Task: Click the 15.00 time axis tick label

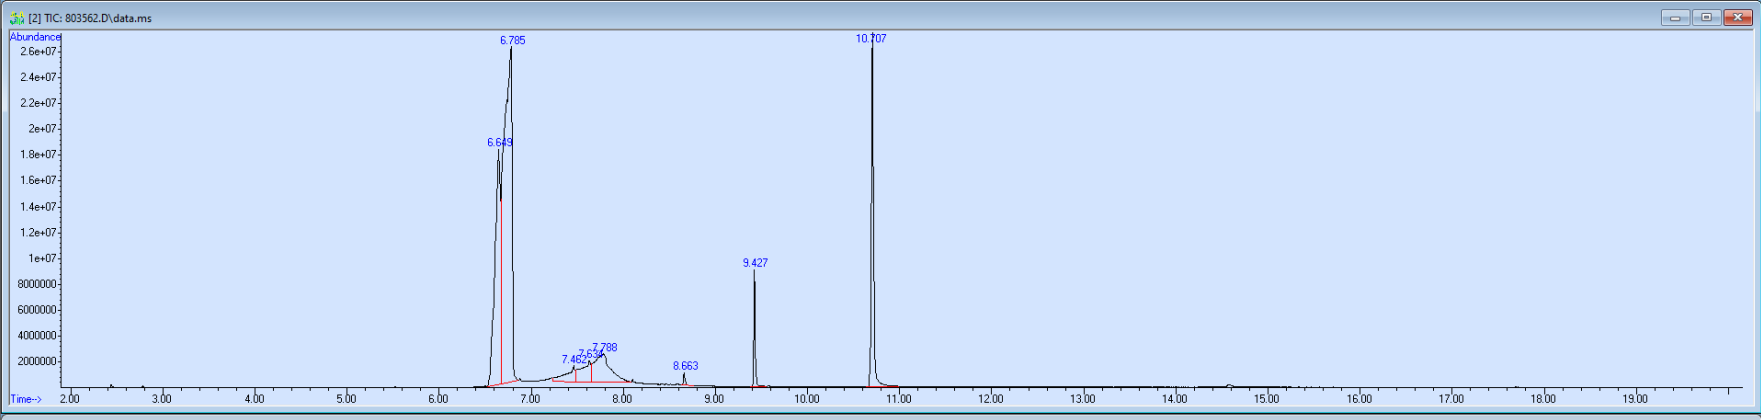Action: [x=1267, y=399]
